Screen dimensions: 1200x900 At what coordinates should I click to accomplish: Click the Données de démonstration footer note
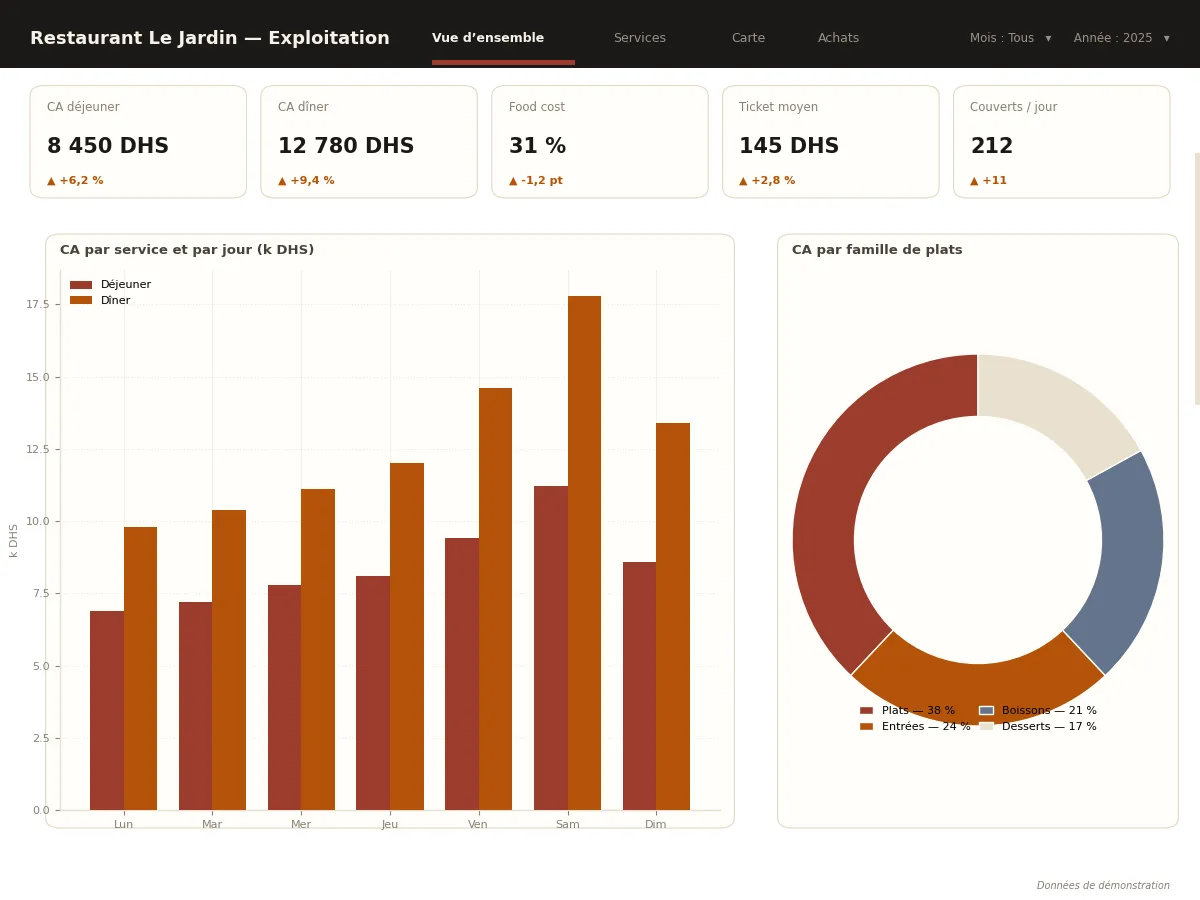pyautogui.click(x=1103, y=886)
